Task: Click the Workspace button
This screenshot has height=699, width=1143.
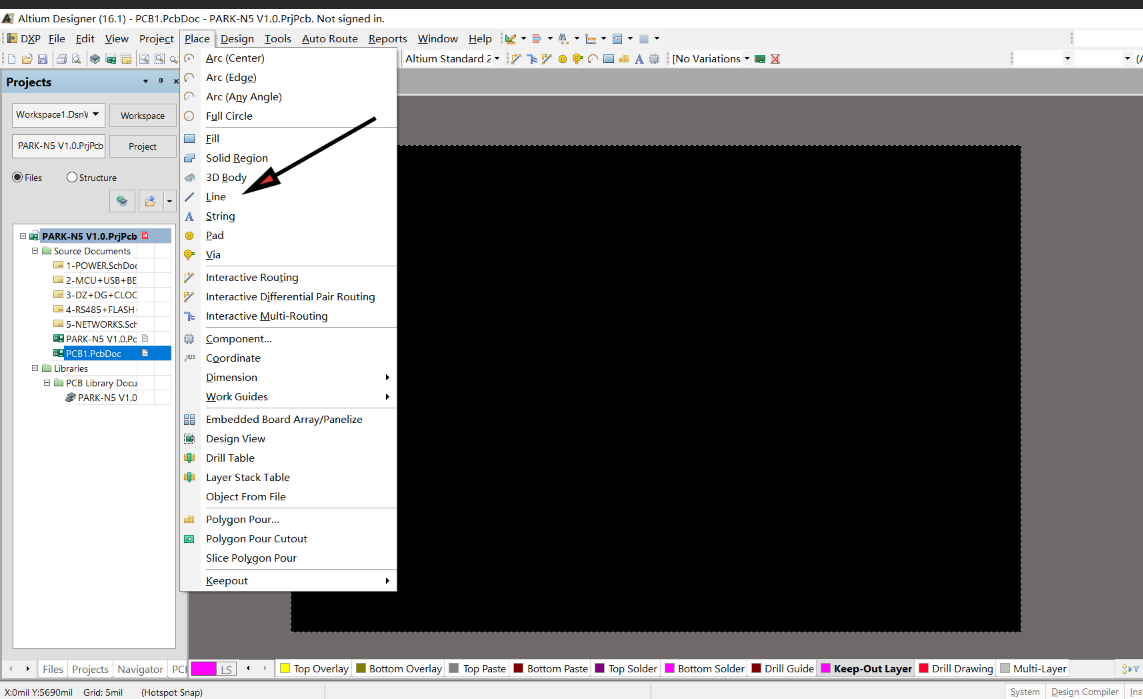Action: [143, 115]
